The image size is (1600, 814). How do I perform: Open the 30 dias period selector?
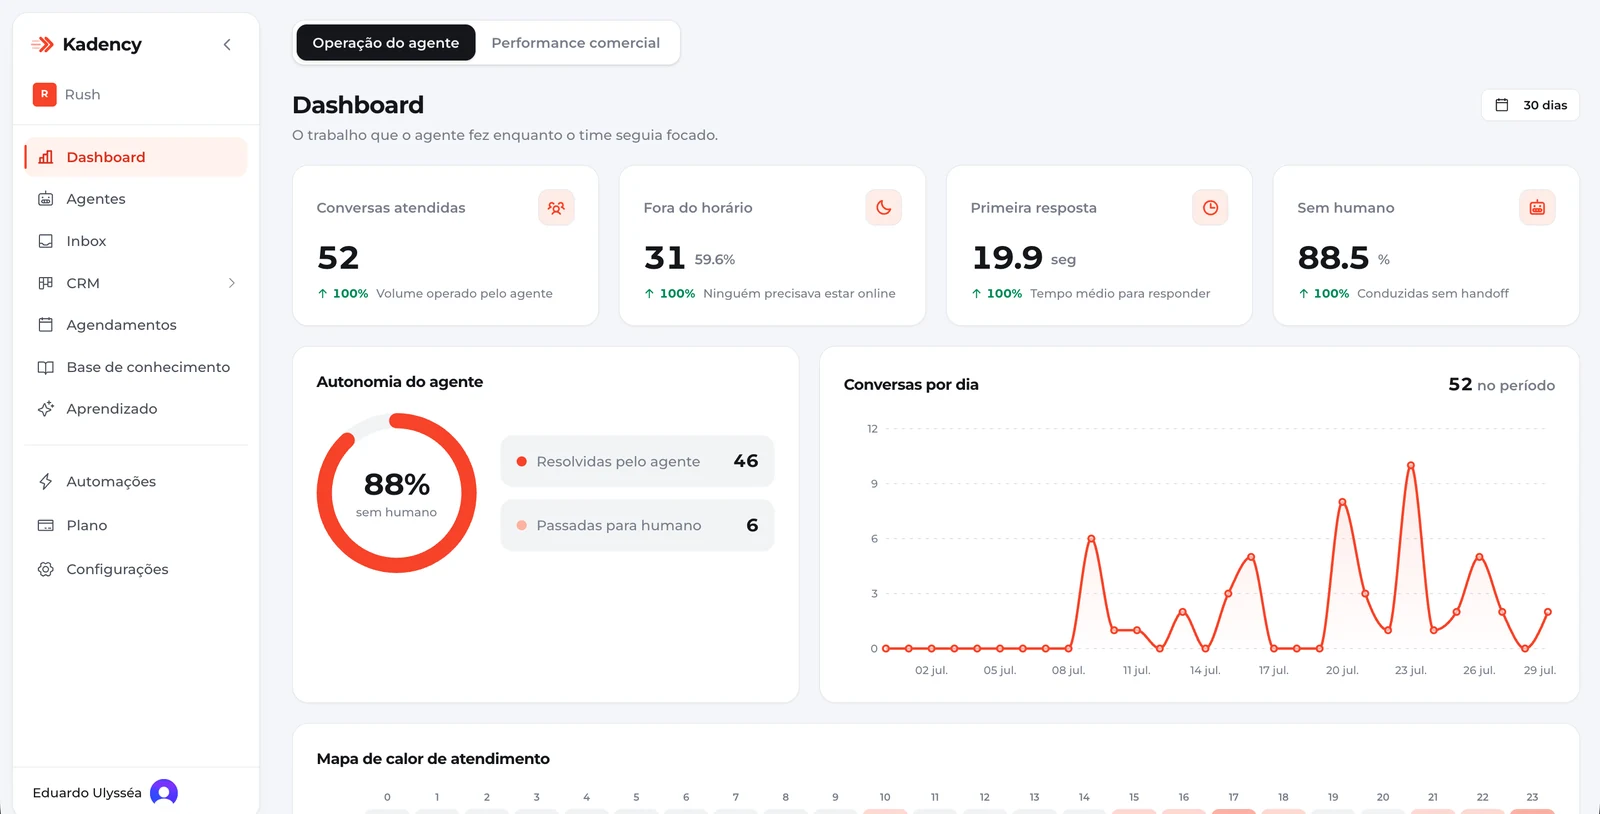point(1530,105)
